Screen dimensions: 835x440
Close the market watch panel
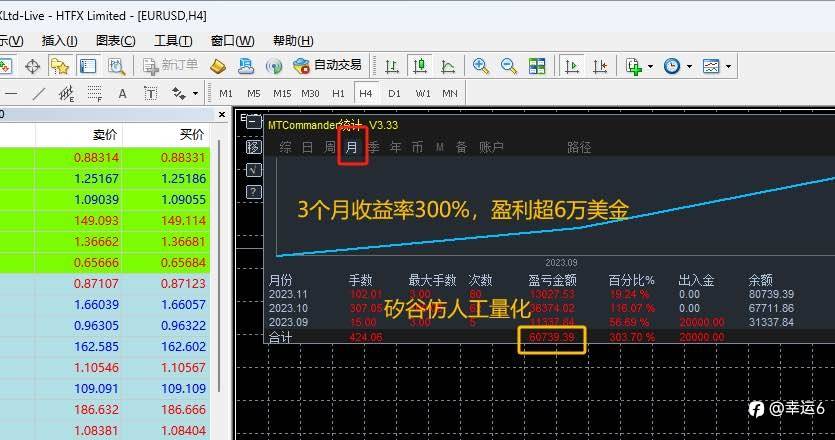pos(222,115)
